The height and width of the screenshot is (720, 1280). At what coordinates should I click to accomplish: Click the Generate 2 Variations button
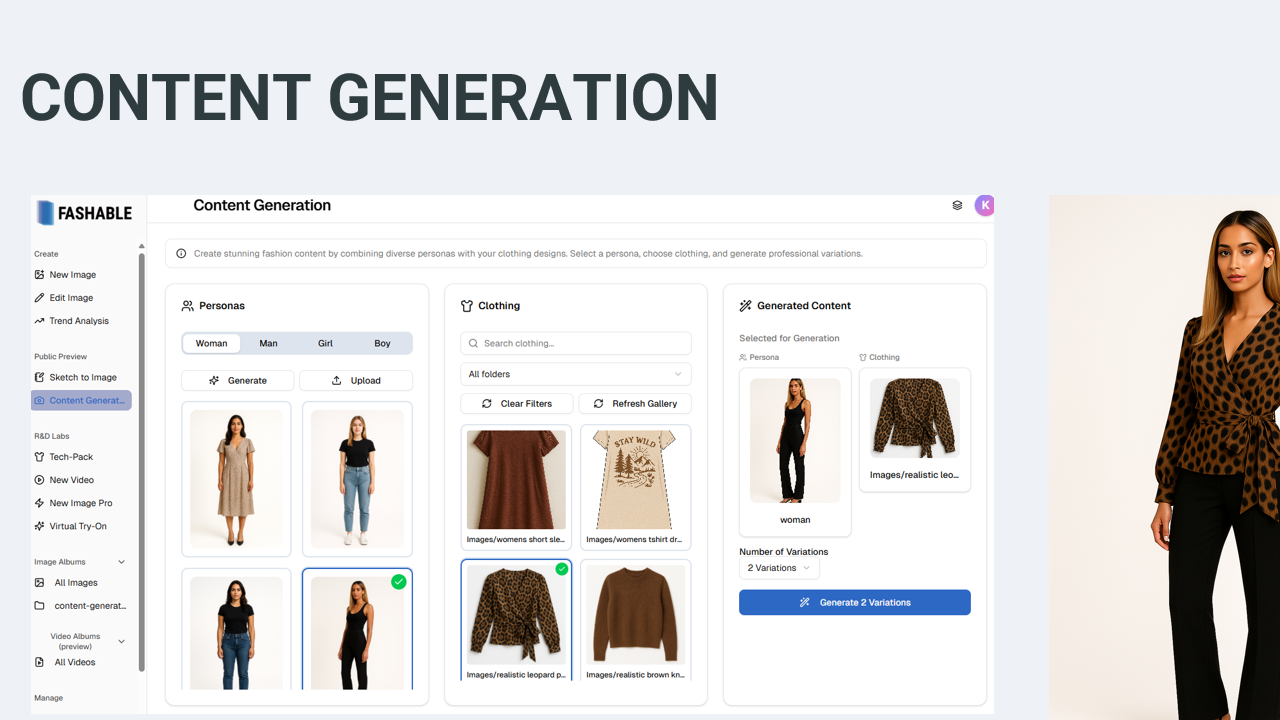point(855,602)
